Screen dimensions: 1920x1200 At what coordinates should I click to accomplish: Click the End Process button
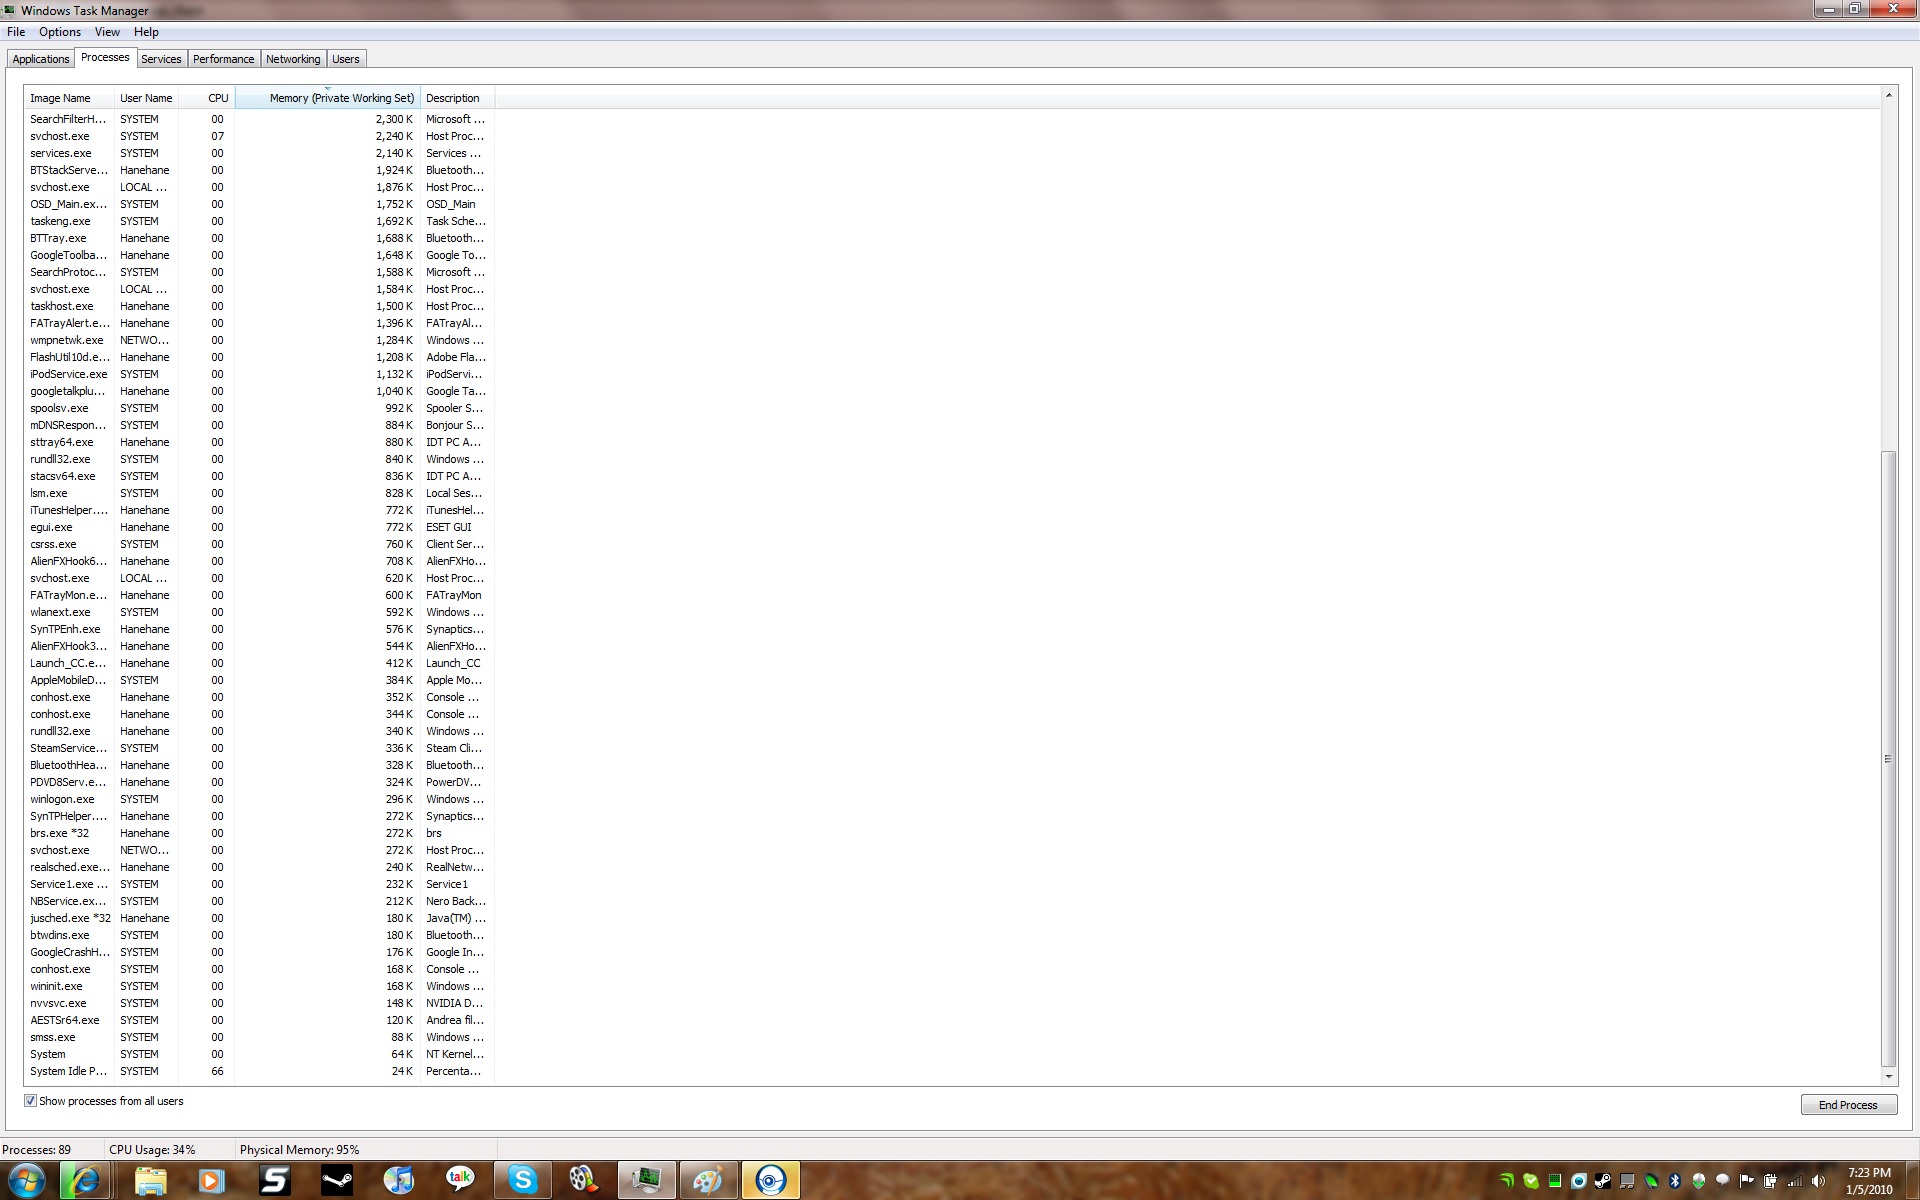(x=1848, y=1105)
